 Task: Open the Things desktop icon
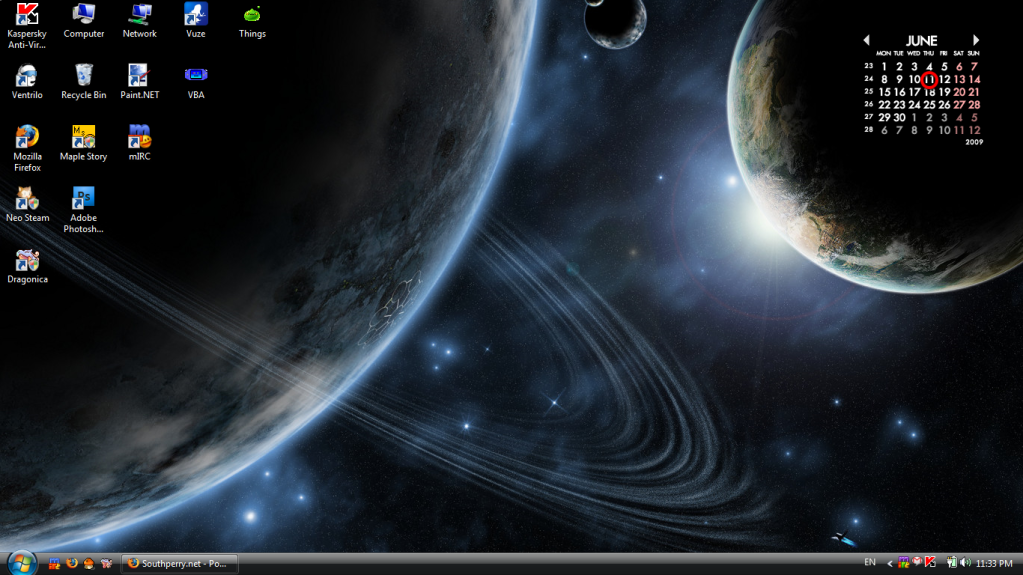pyautogui.click(x=252, y=20)
